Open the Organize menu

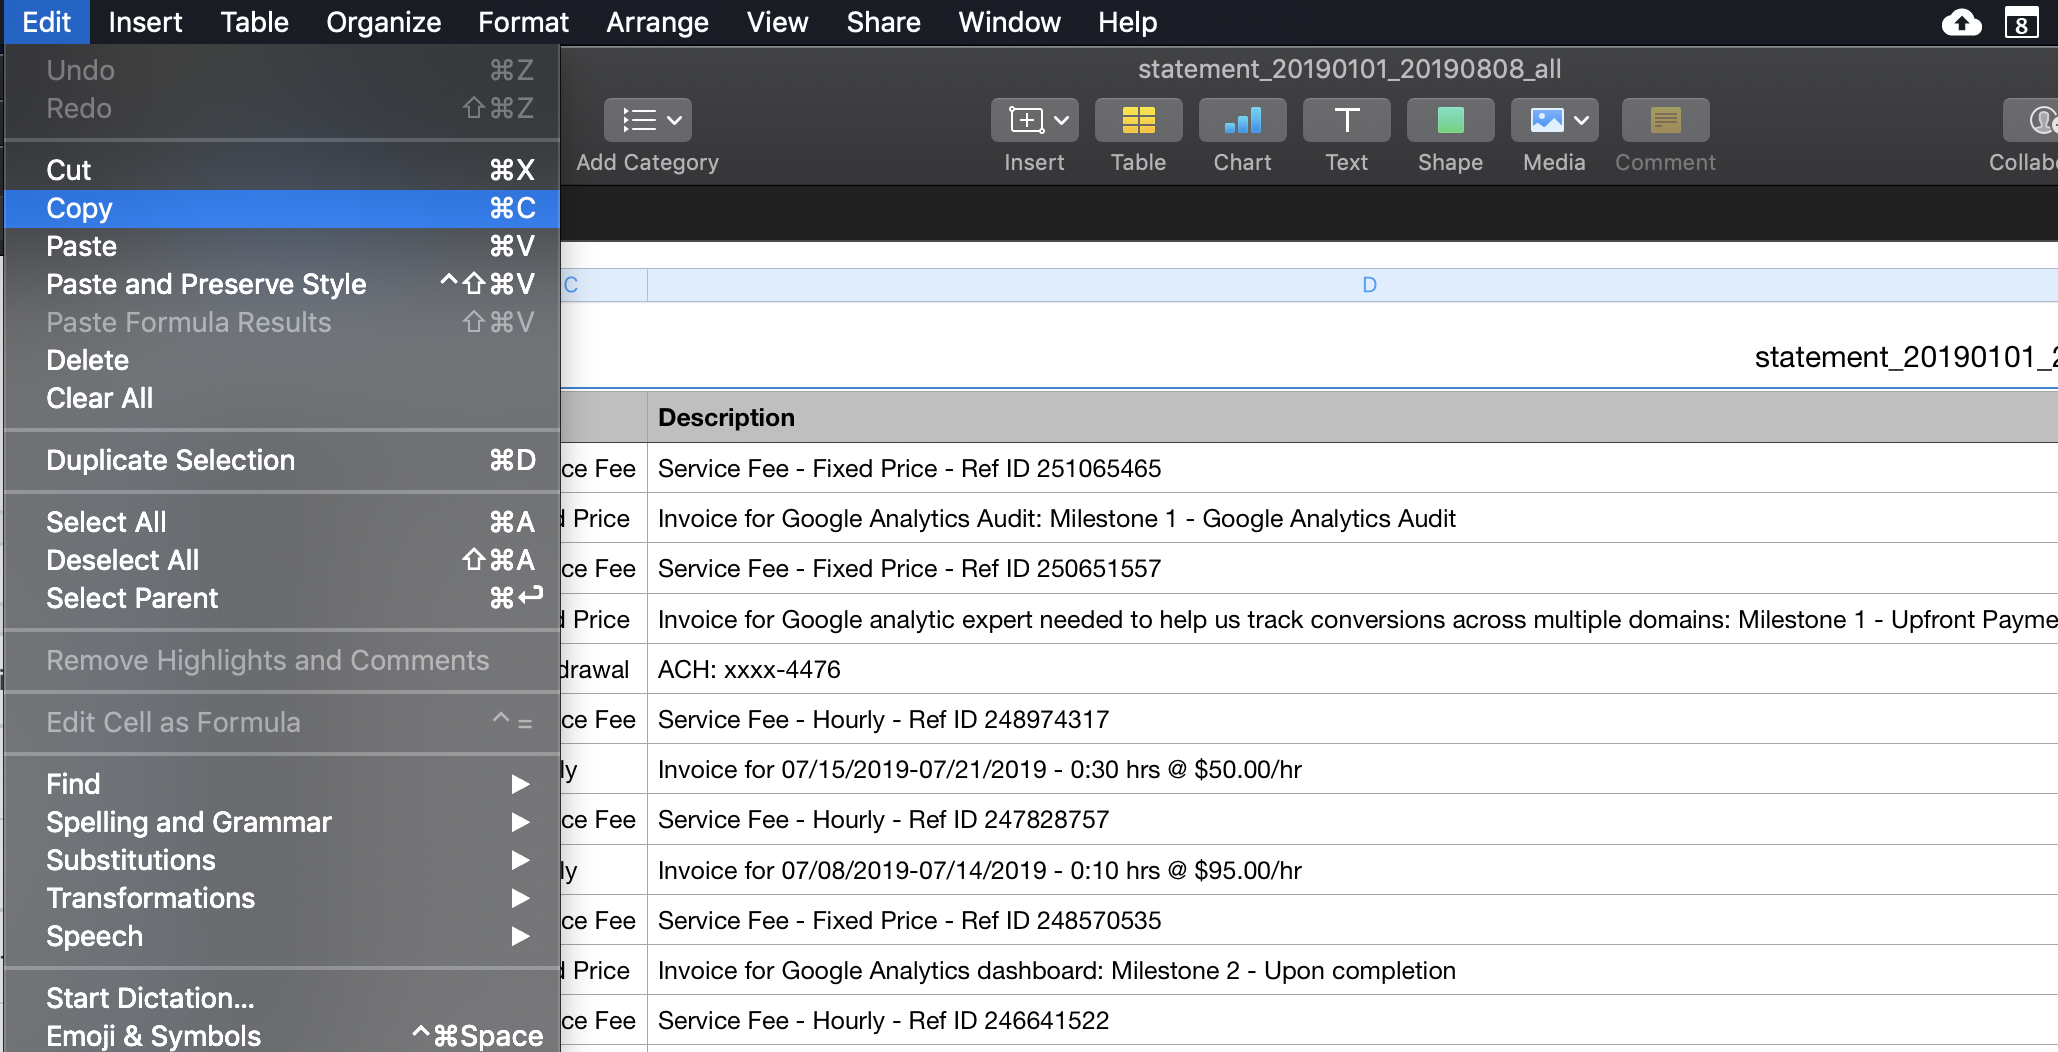383,22
